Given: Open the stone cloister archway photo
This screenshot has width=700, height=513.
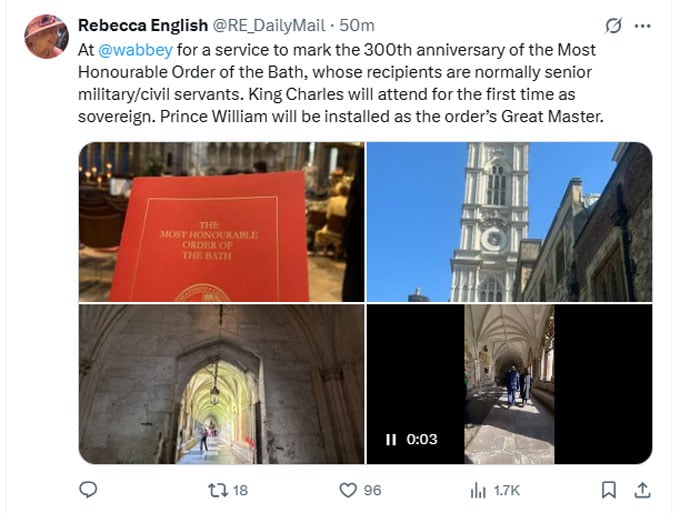Looking at the screenshot, I should (221, 384).
